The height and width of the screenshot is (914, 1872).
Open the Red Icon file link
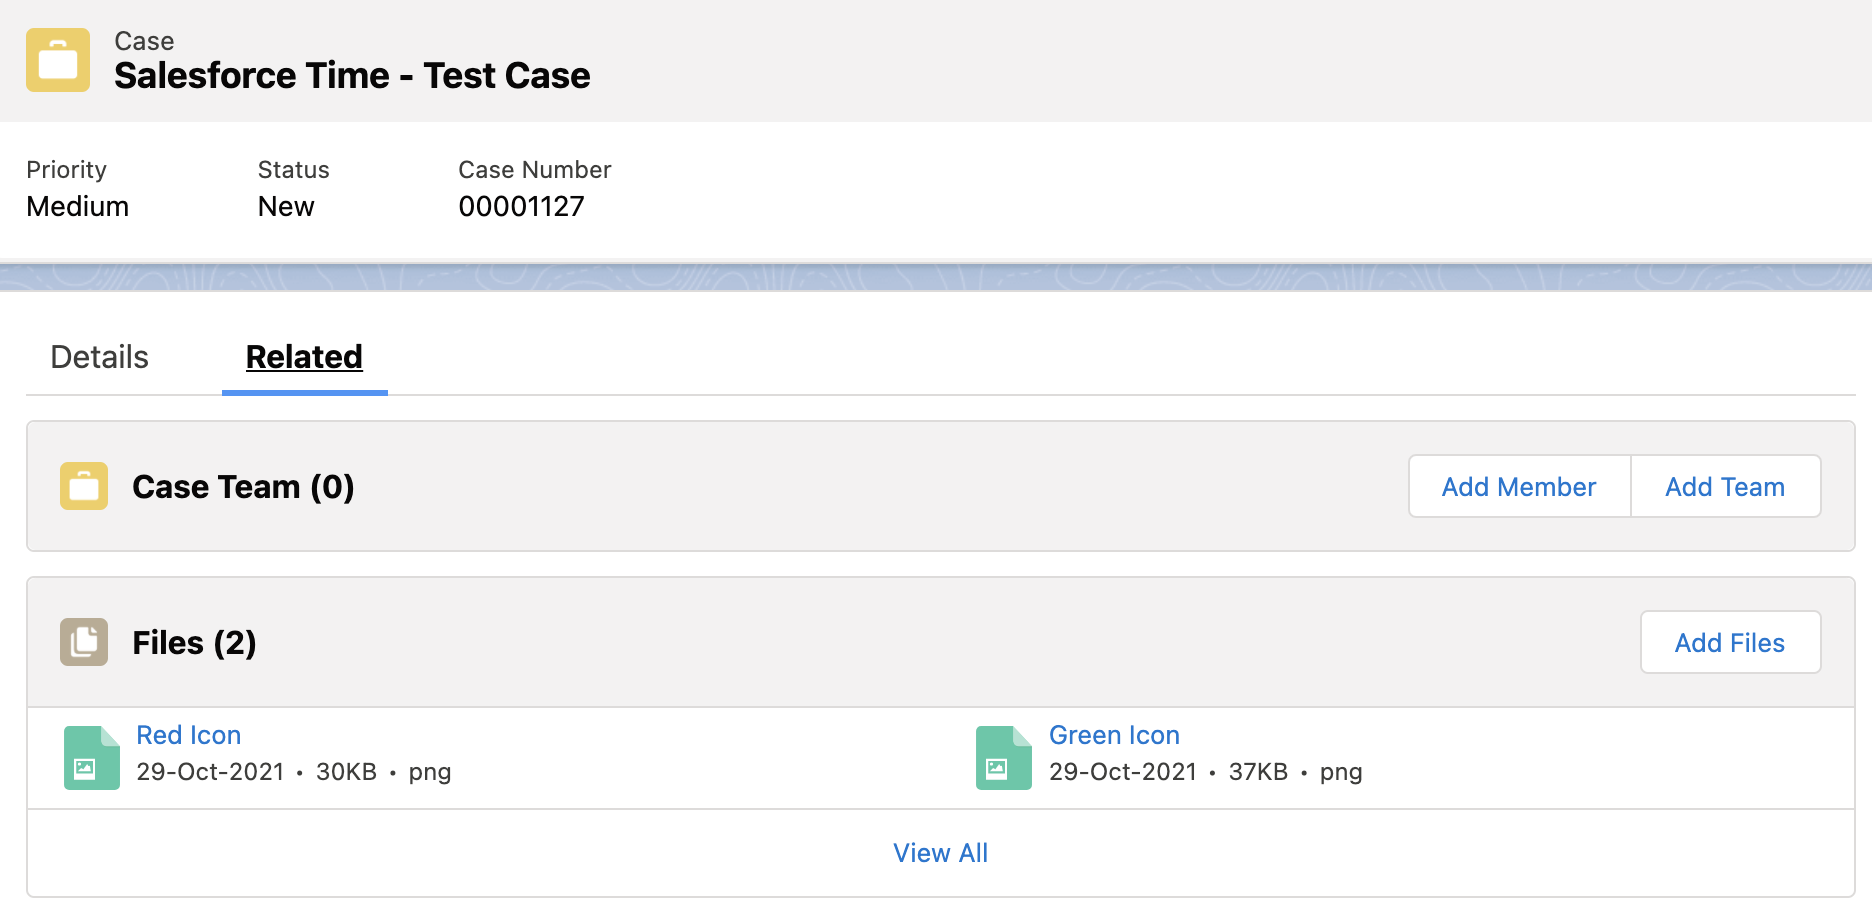189,735
